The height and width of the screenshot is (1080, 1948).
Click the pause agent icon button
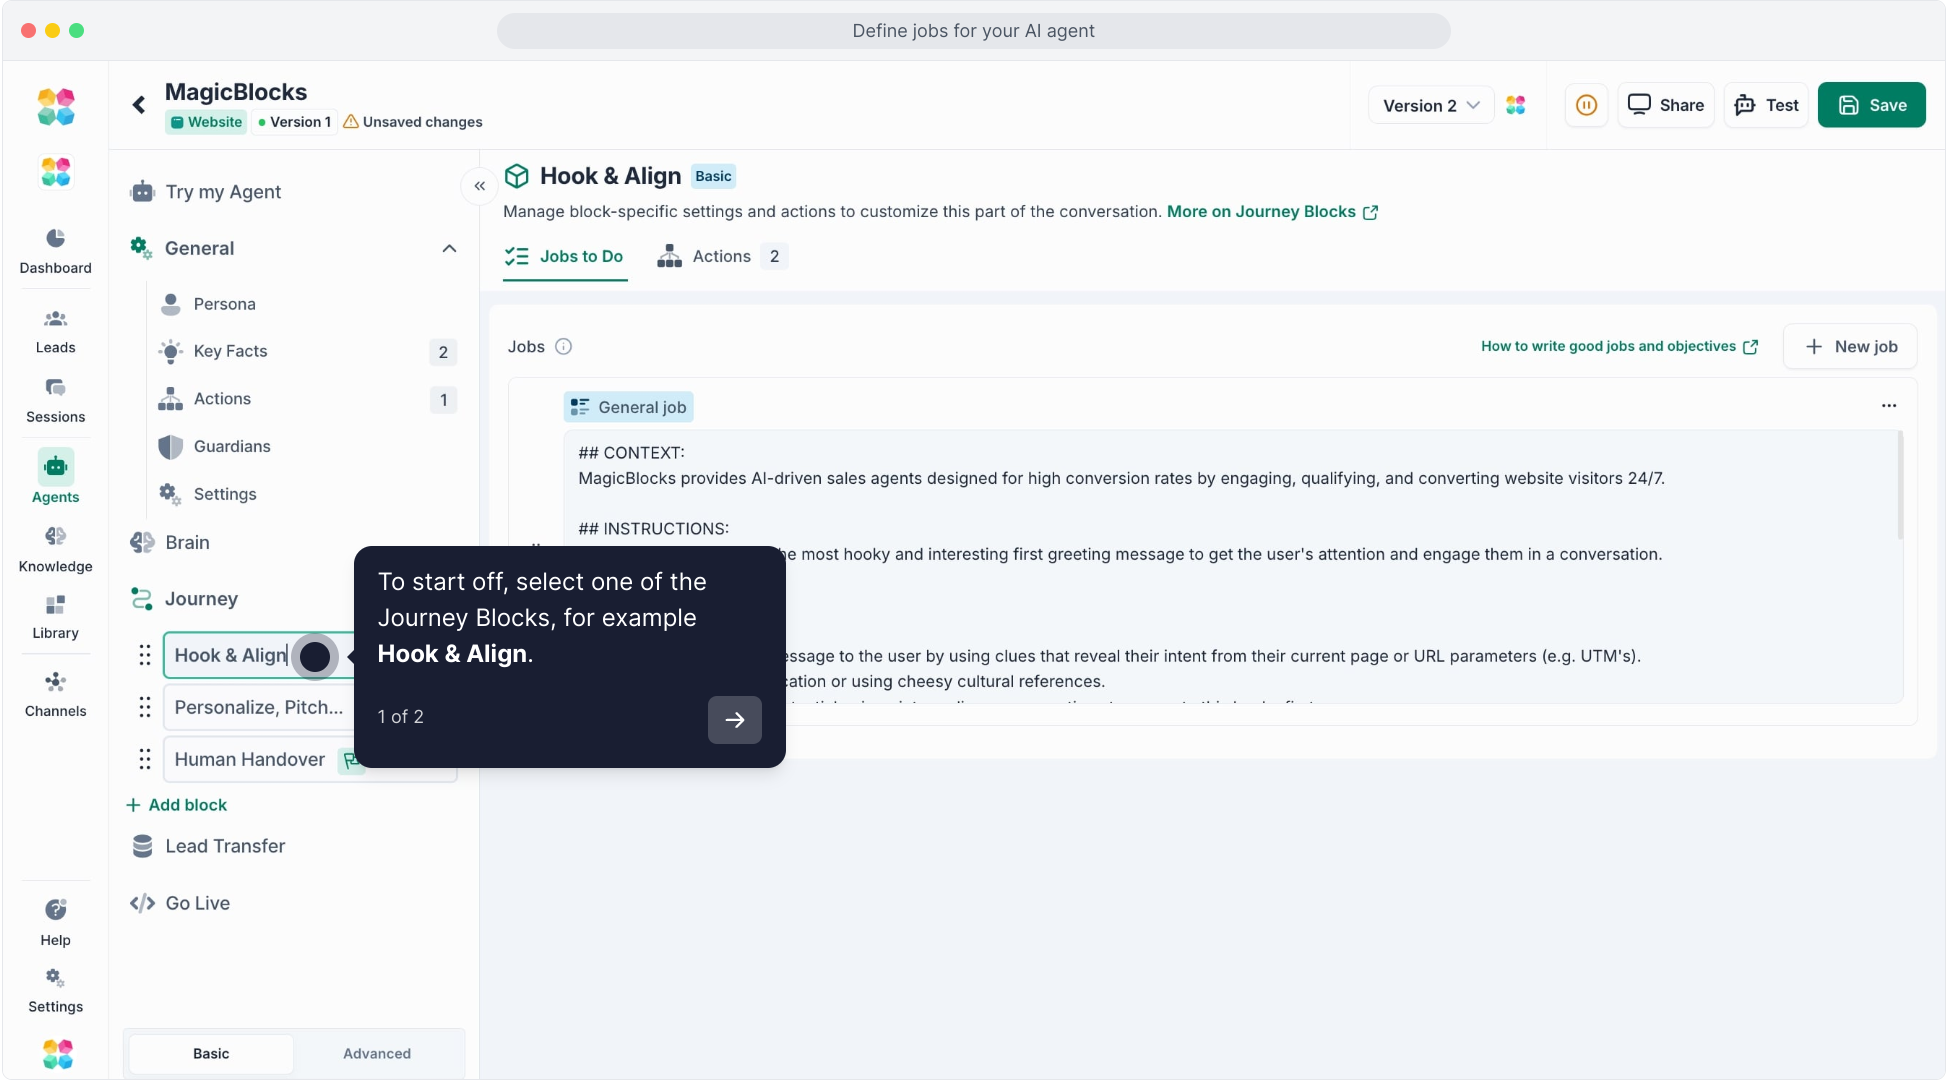[x=1586, y=105]
